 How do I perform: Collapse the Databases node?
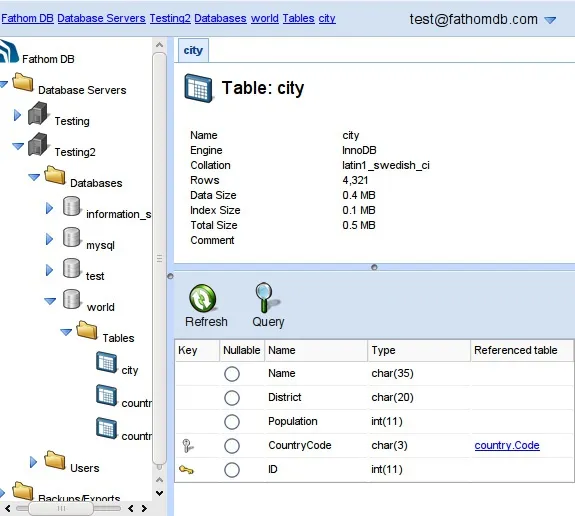point(34,177)
